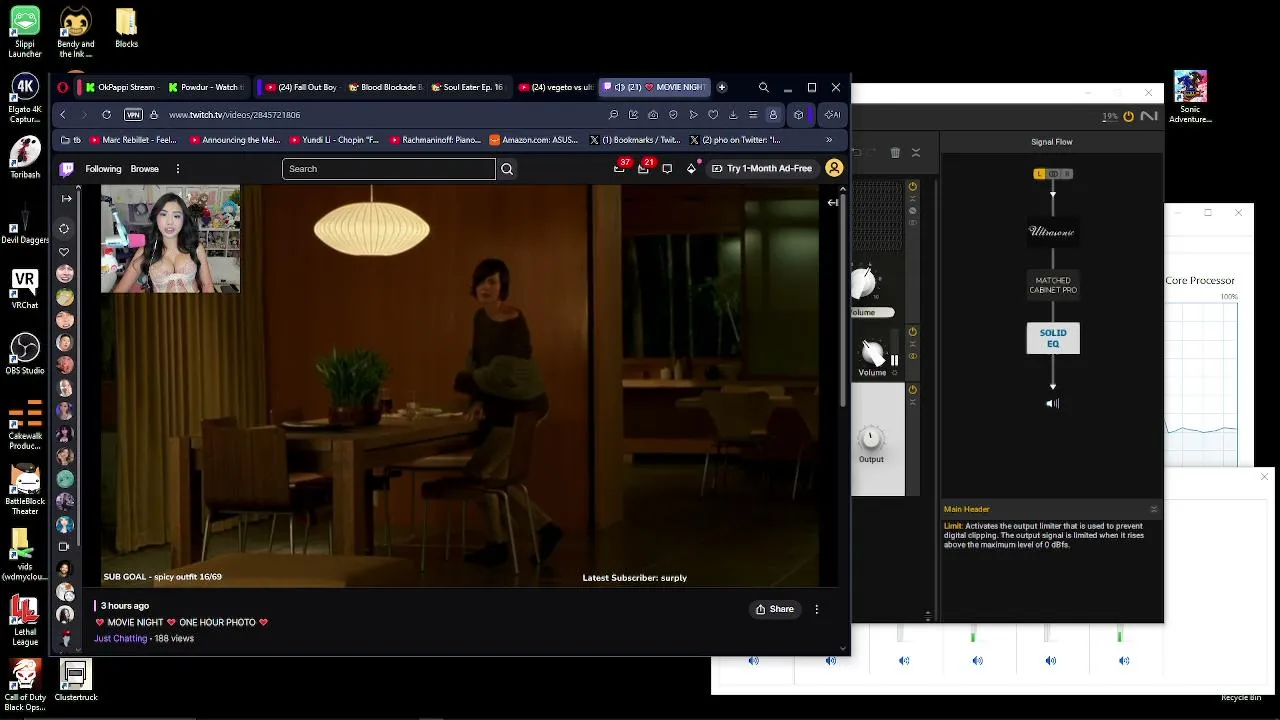Collapse the theater panel arrow on video
Screen dimensions: 1280x720
[x=832, y=202]
